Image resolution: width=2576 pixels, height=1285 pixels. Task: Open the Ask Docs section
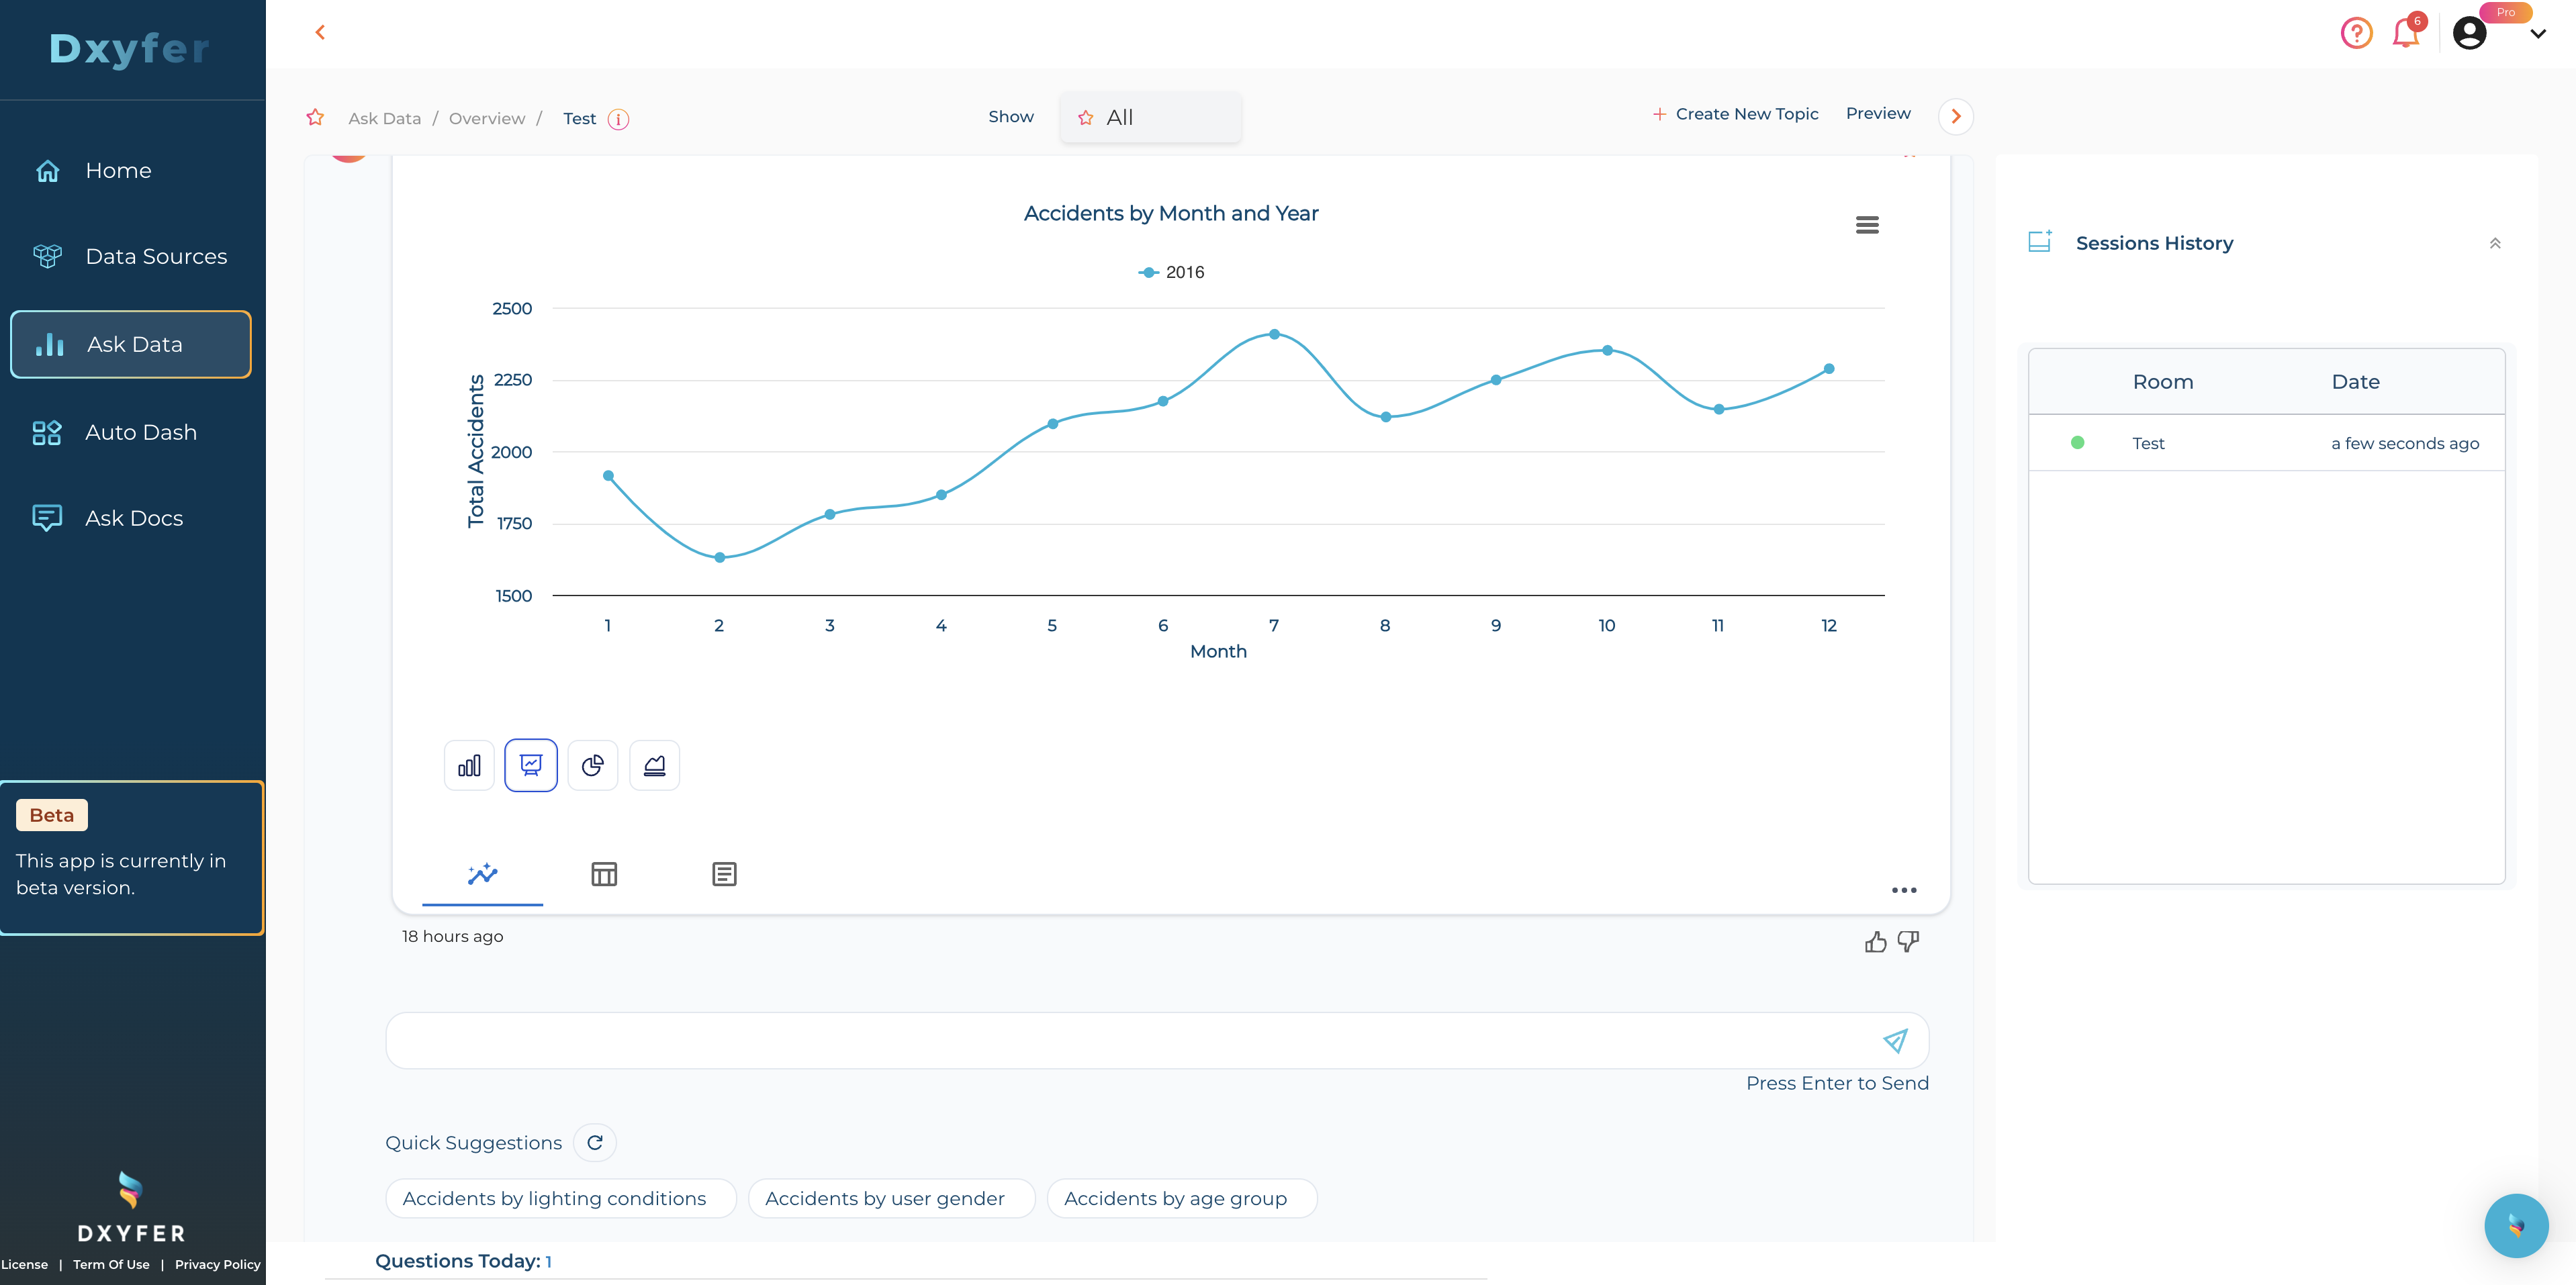133,517
